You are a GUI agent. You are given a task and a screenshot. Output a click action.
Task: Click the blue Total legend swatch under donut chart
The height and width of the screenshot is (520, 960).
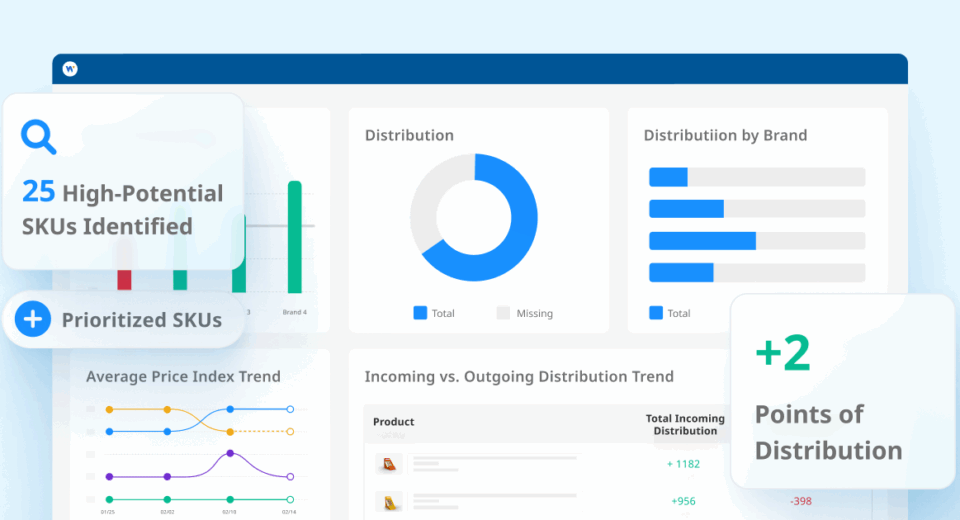point(420,313)
